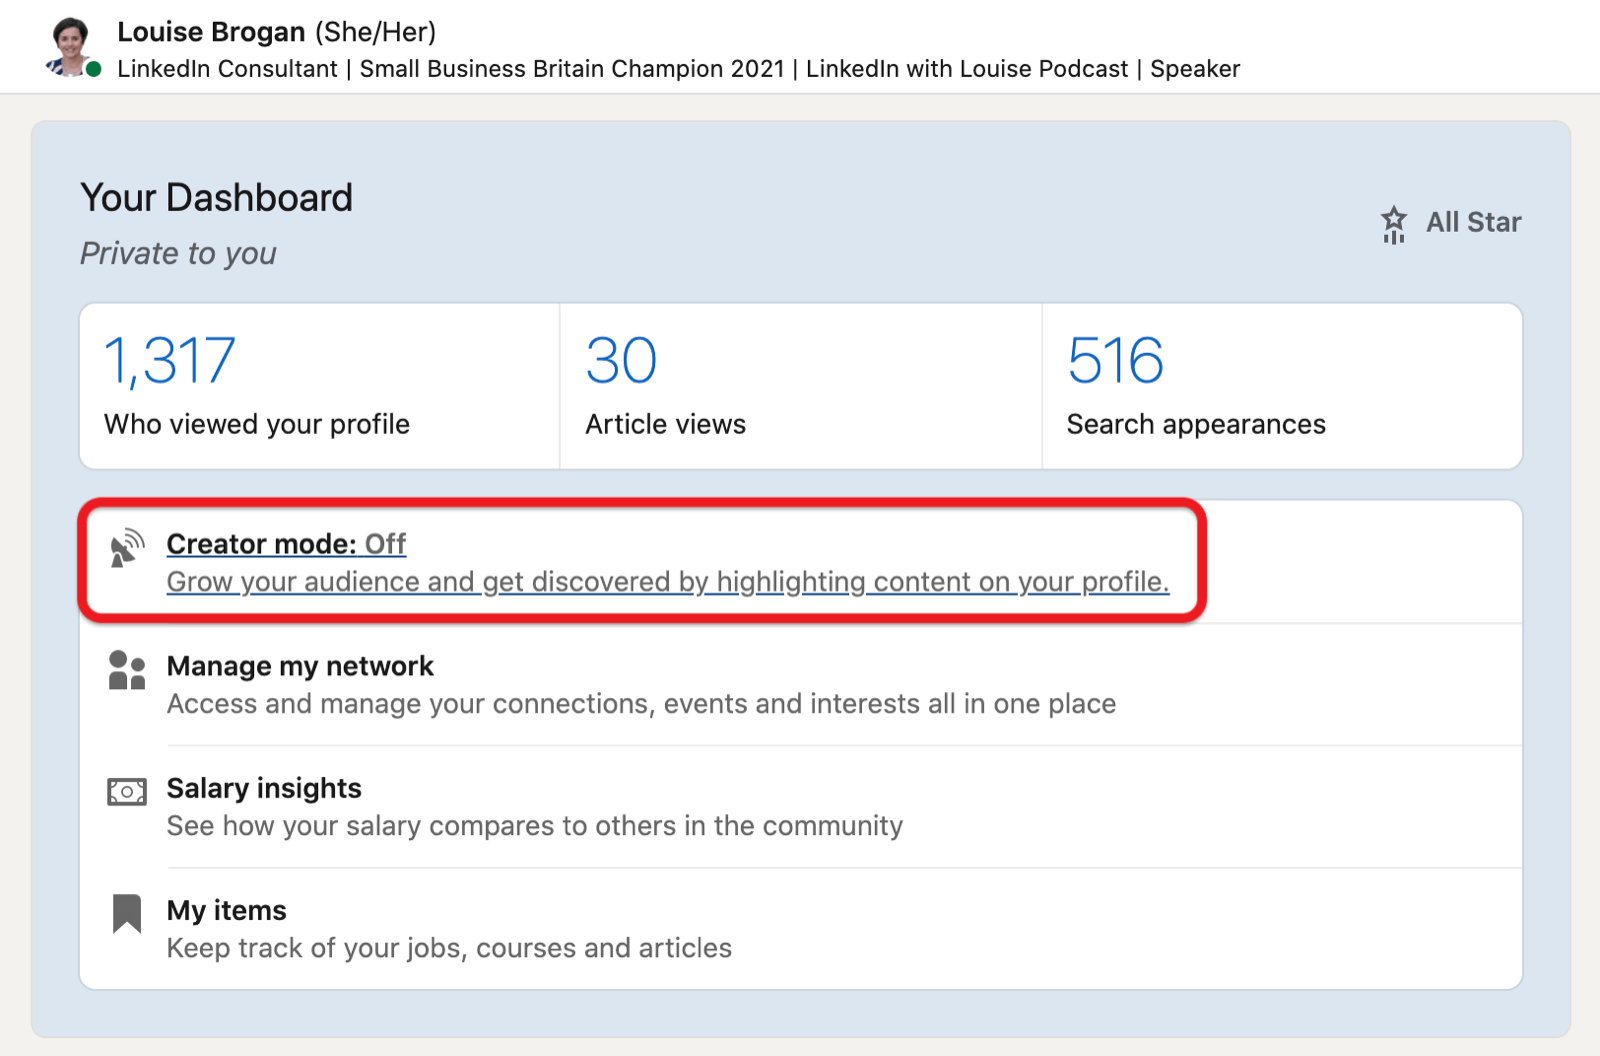Click "Access and manage your connections" description
Image resolution: width=1600 pixels, height=1056 pixels.
(641, 704)
